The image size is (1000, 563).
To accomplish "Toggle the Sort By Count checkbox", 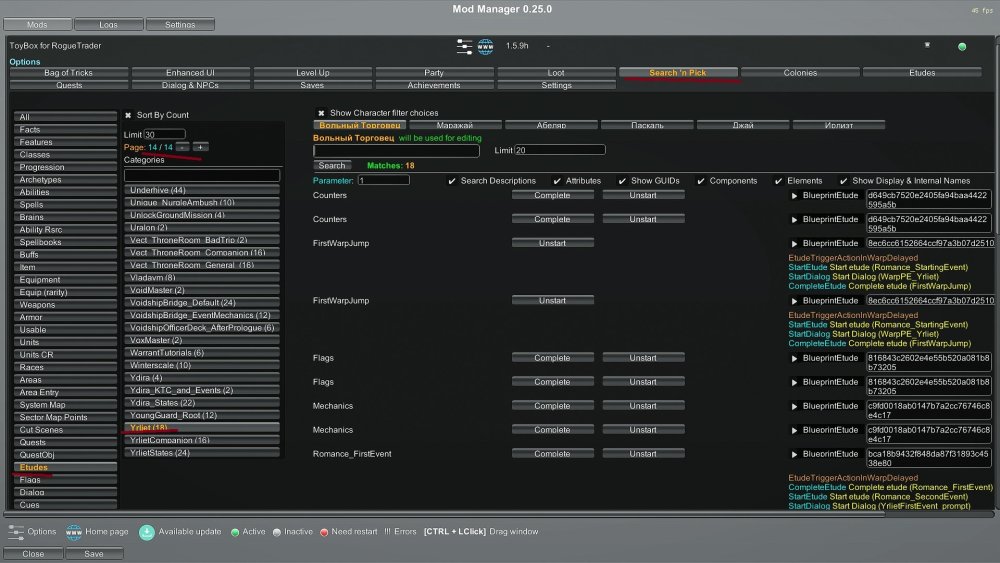I will [x=128, y=115].
